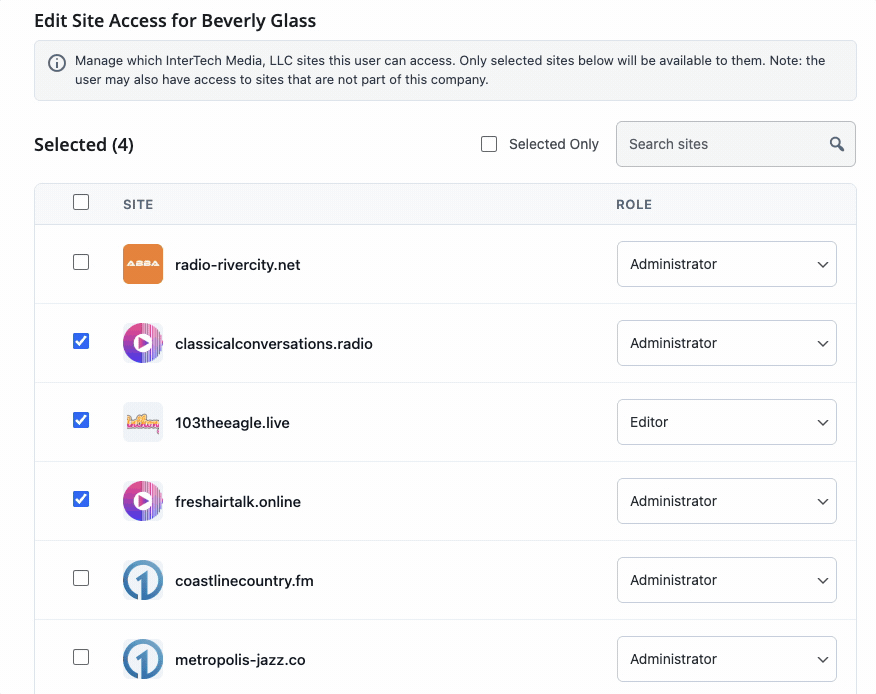
Task: Open the role dropdown for radio-rivercity.net
Action: (726, 264)
